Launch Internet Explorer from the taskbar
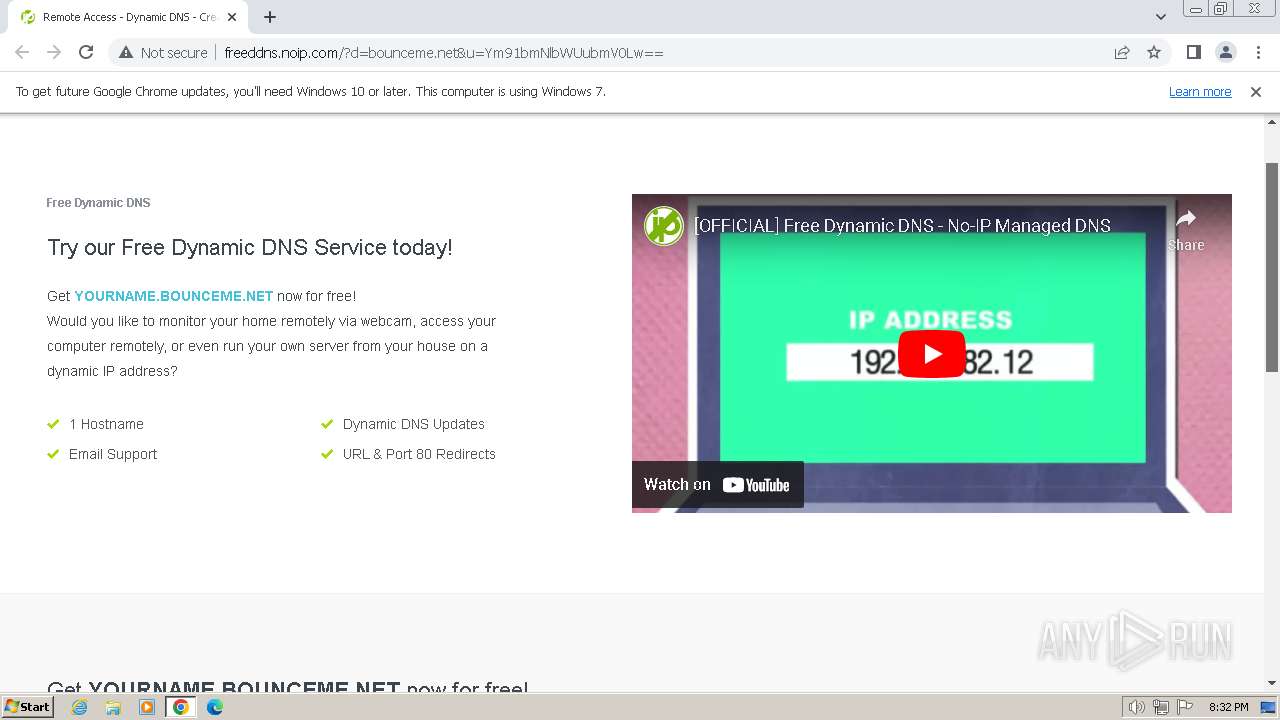The height and width of the screenshot is (720, 1280). click(79, 707)
